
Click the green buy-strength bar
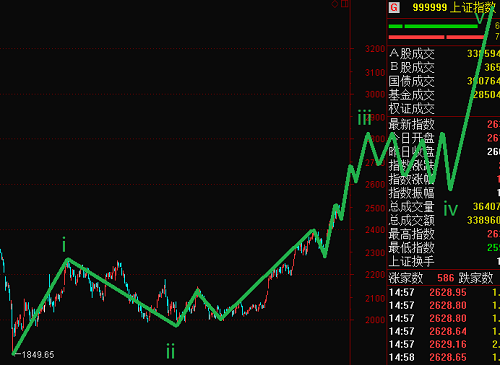[433, 26]
